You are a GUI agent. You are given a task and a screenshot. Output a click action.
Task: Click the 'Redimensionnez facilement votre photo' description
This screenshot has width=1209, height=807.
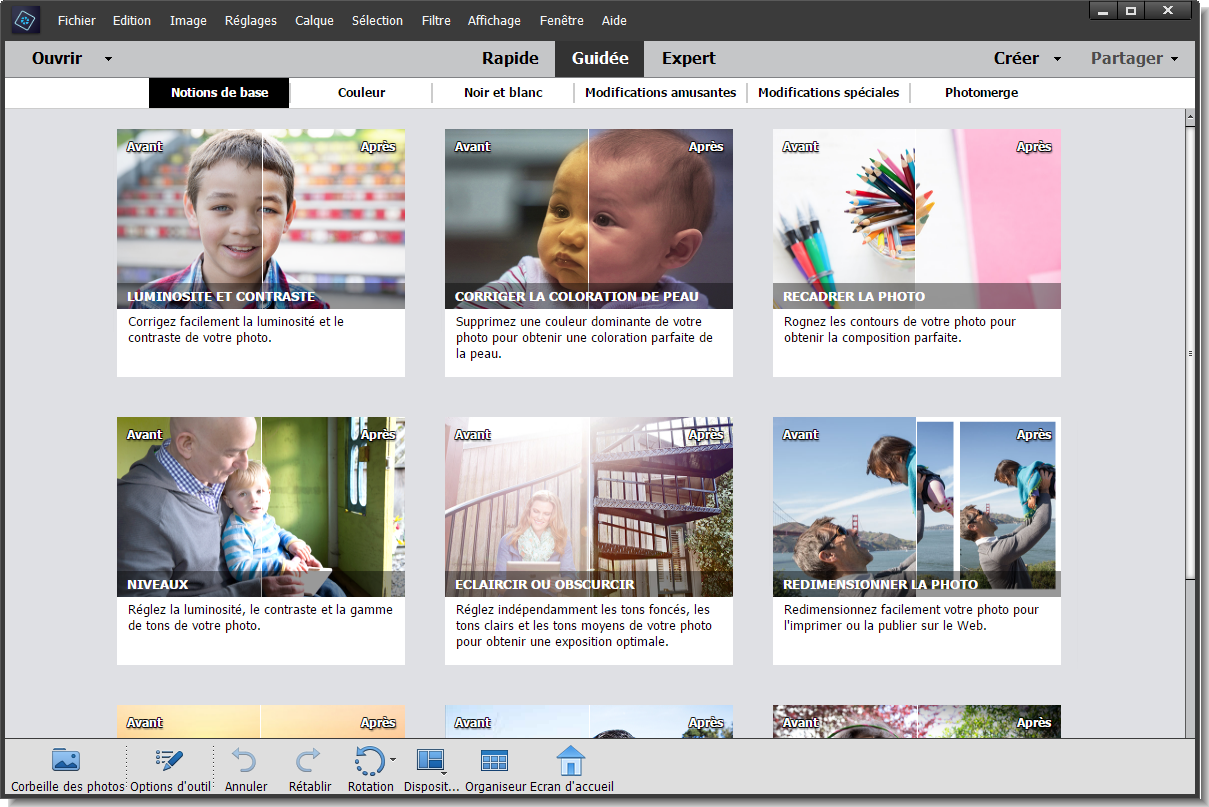point(911,618)
